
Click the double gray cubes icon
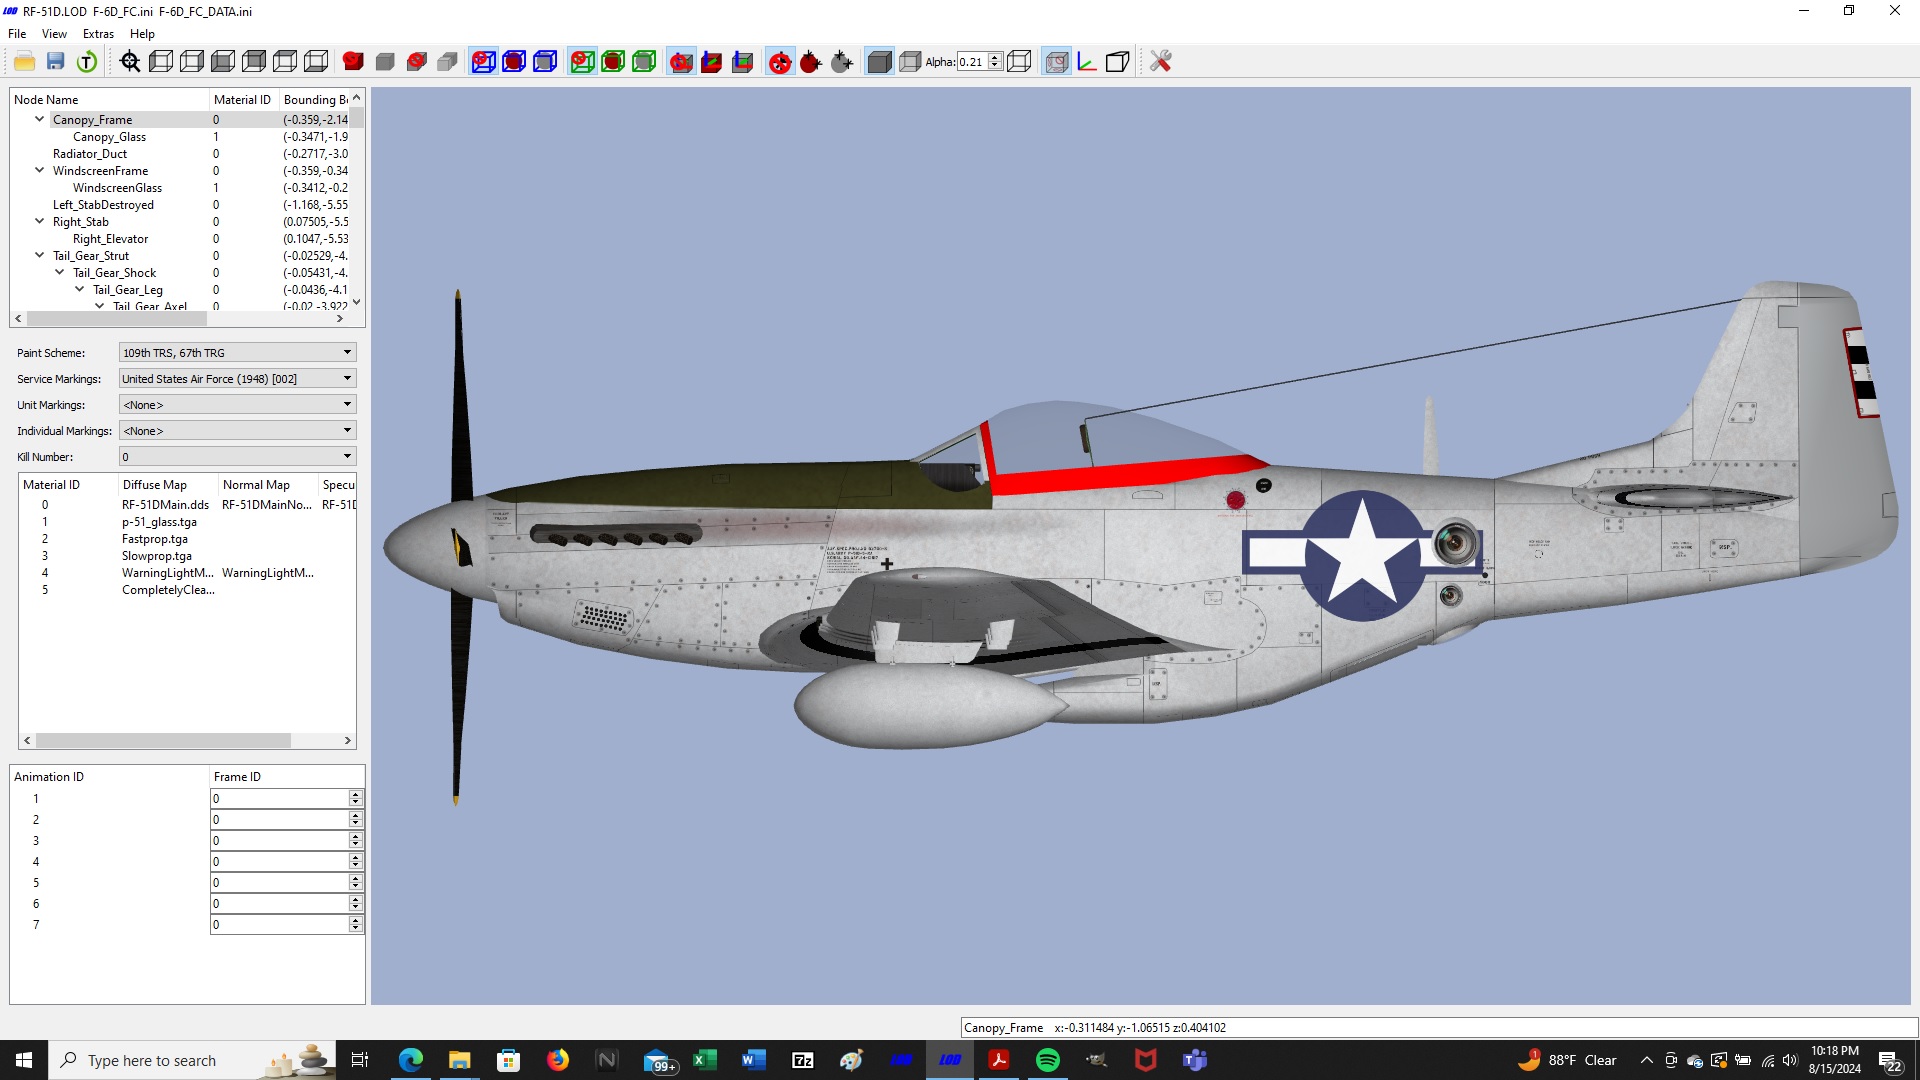point(448,62)
